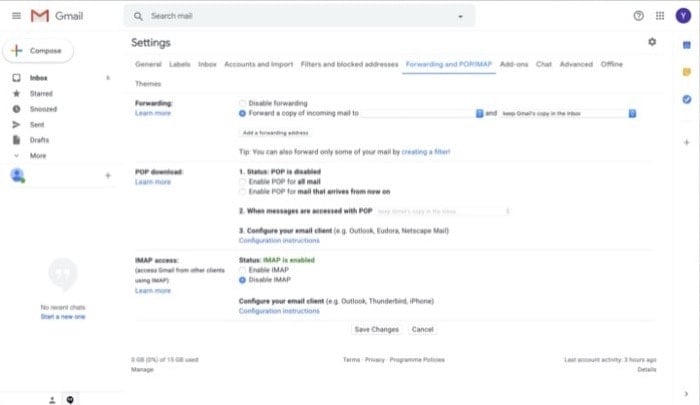The width and height of the screenshot is (700, 405).
Task: Open the Add-ons tab
Action: [514, 64]
